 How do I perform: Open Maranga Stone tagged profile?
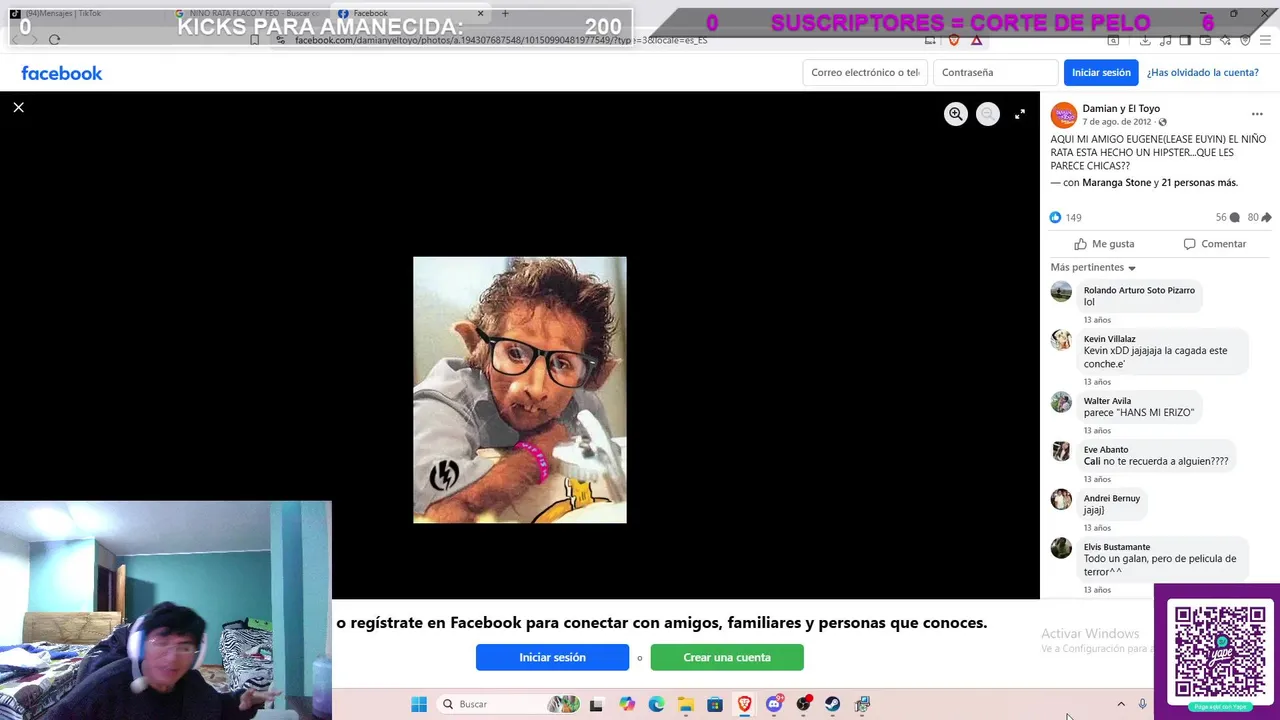point(1117,183)
